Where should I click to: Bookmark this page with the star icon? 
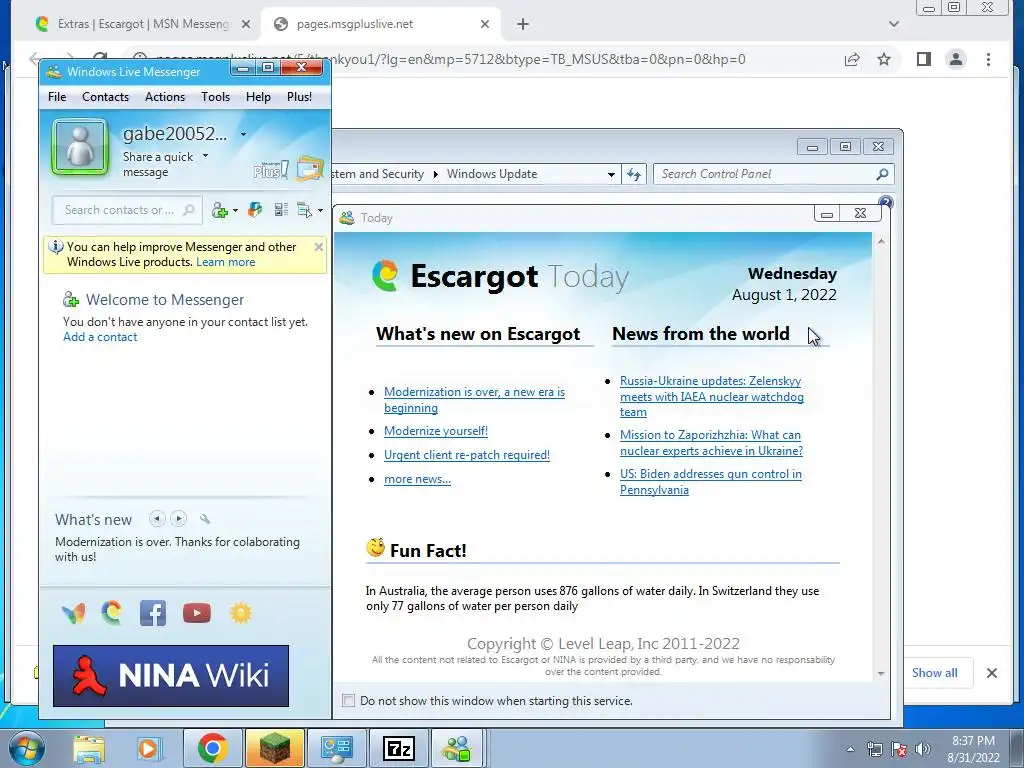click(x=884, y=59)
